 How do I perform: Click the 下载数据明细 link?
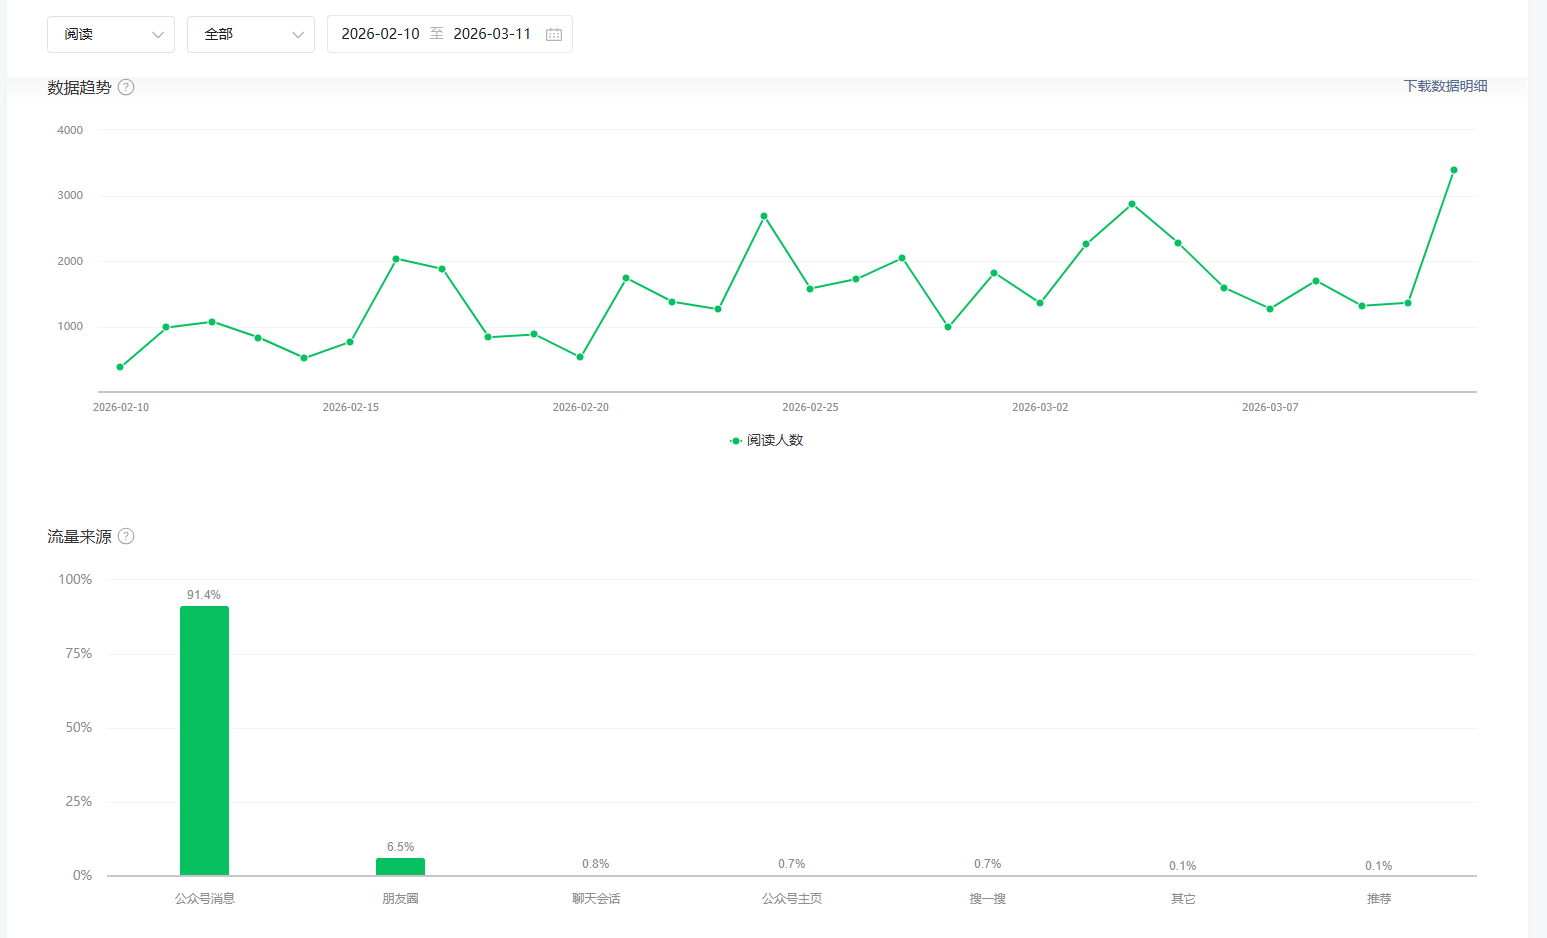click(1445, 86)
